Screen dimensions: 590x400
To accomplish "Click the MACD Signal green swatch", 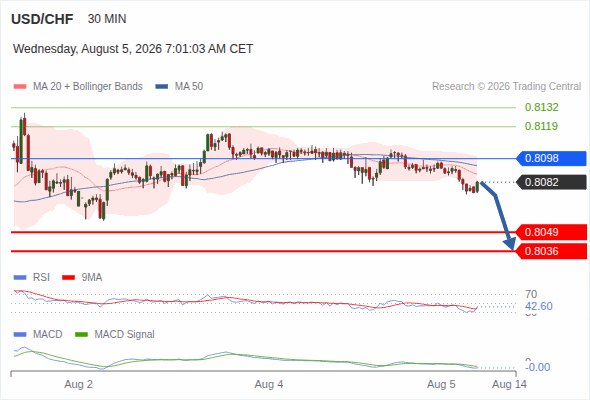I will tap(81, 335).
